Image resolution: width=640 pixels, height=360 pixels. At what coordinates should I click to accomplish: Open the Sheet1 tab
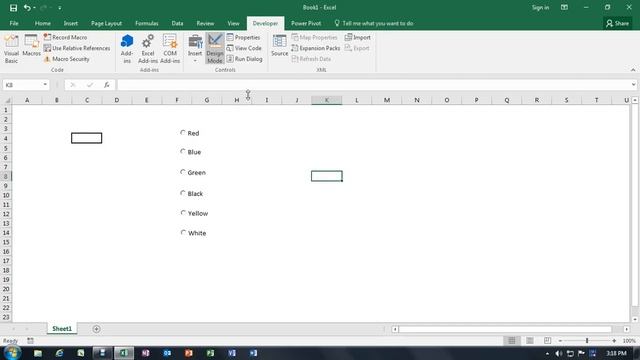point(62,329)
